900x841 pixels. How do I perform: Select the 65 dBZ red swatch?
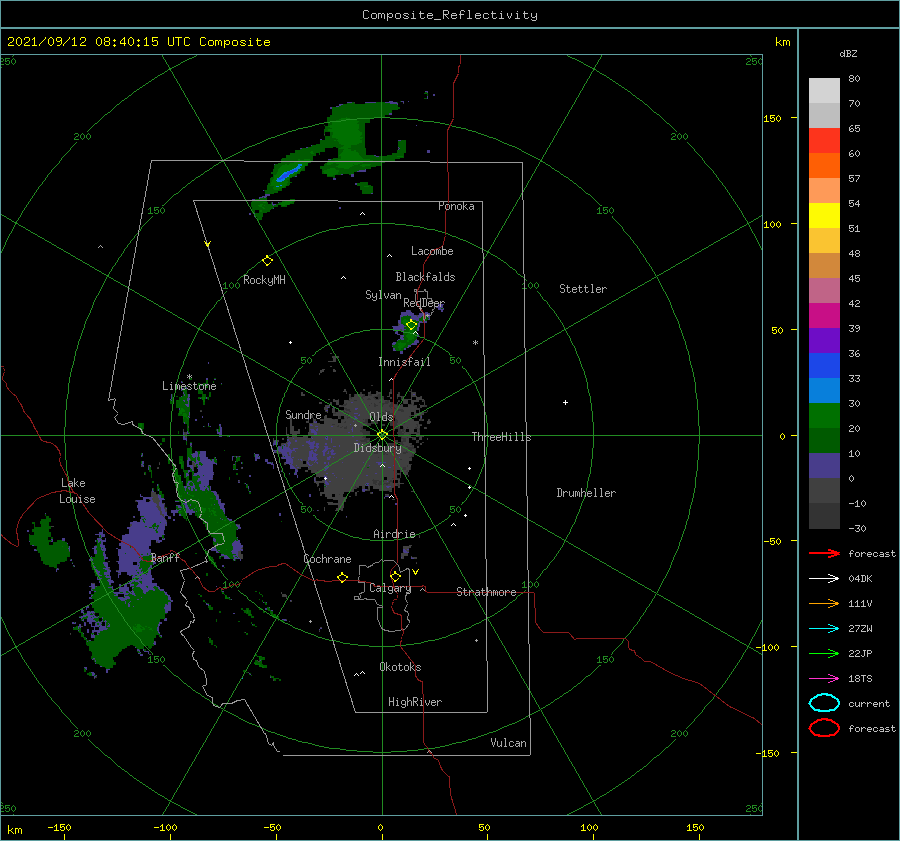point(824,141)
